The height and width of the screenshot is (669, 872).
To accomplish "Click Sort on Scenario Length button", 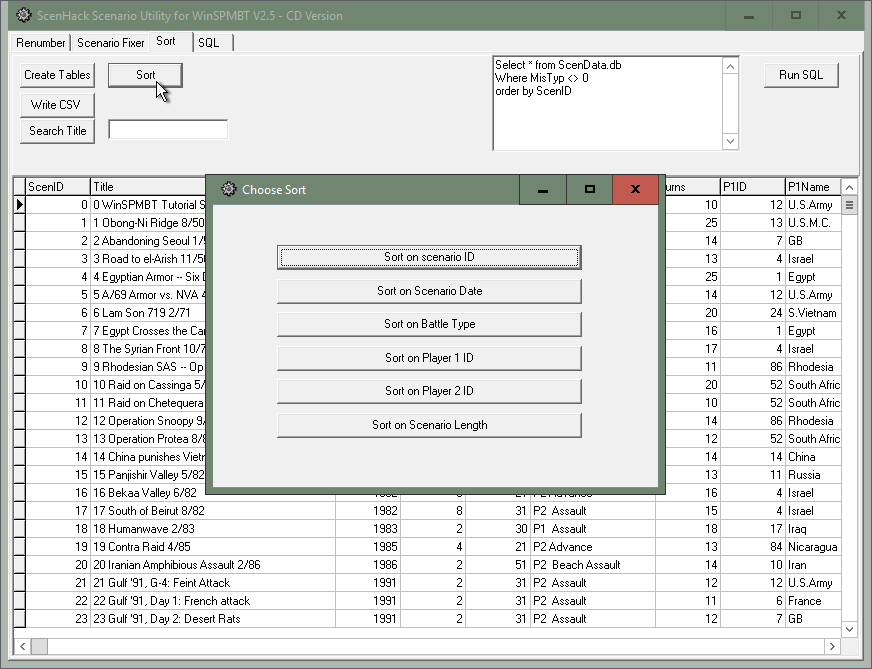I will pos(429,425).
